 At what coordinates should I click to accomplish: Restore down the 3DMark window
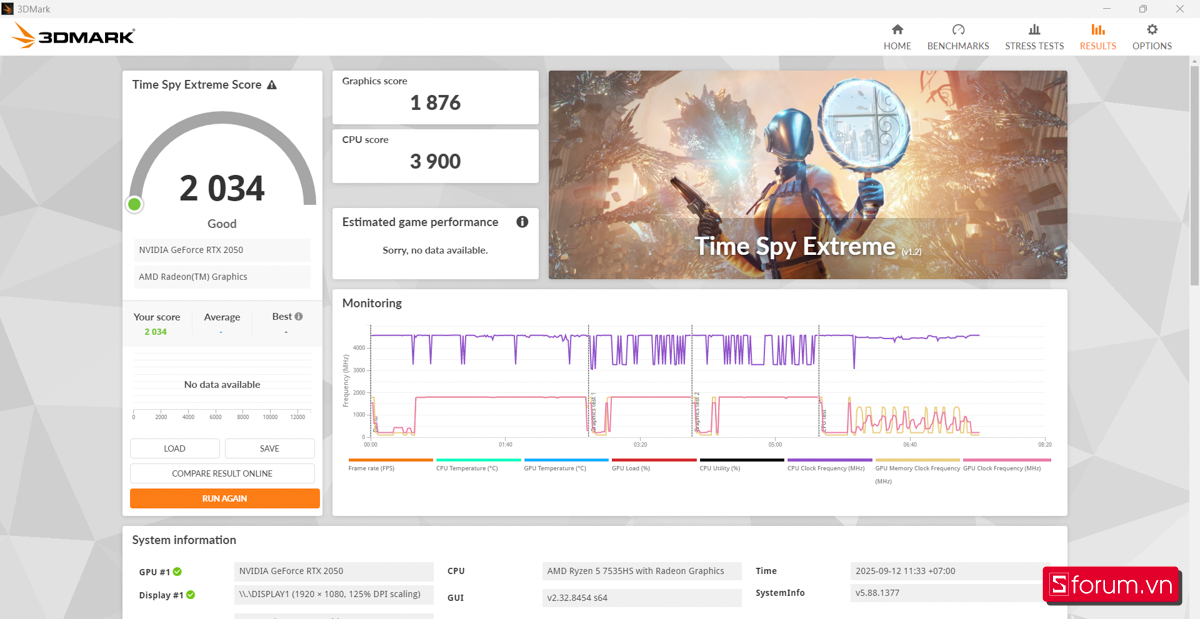coord(1143,8)
